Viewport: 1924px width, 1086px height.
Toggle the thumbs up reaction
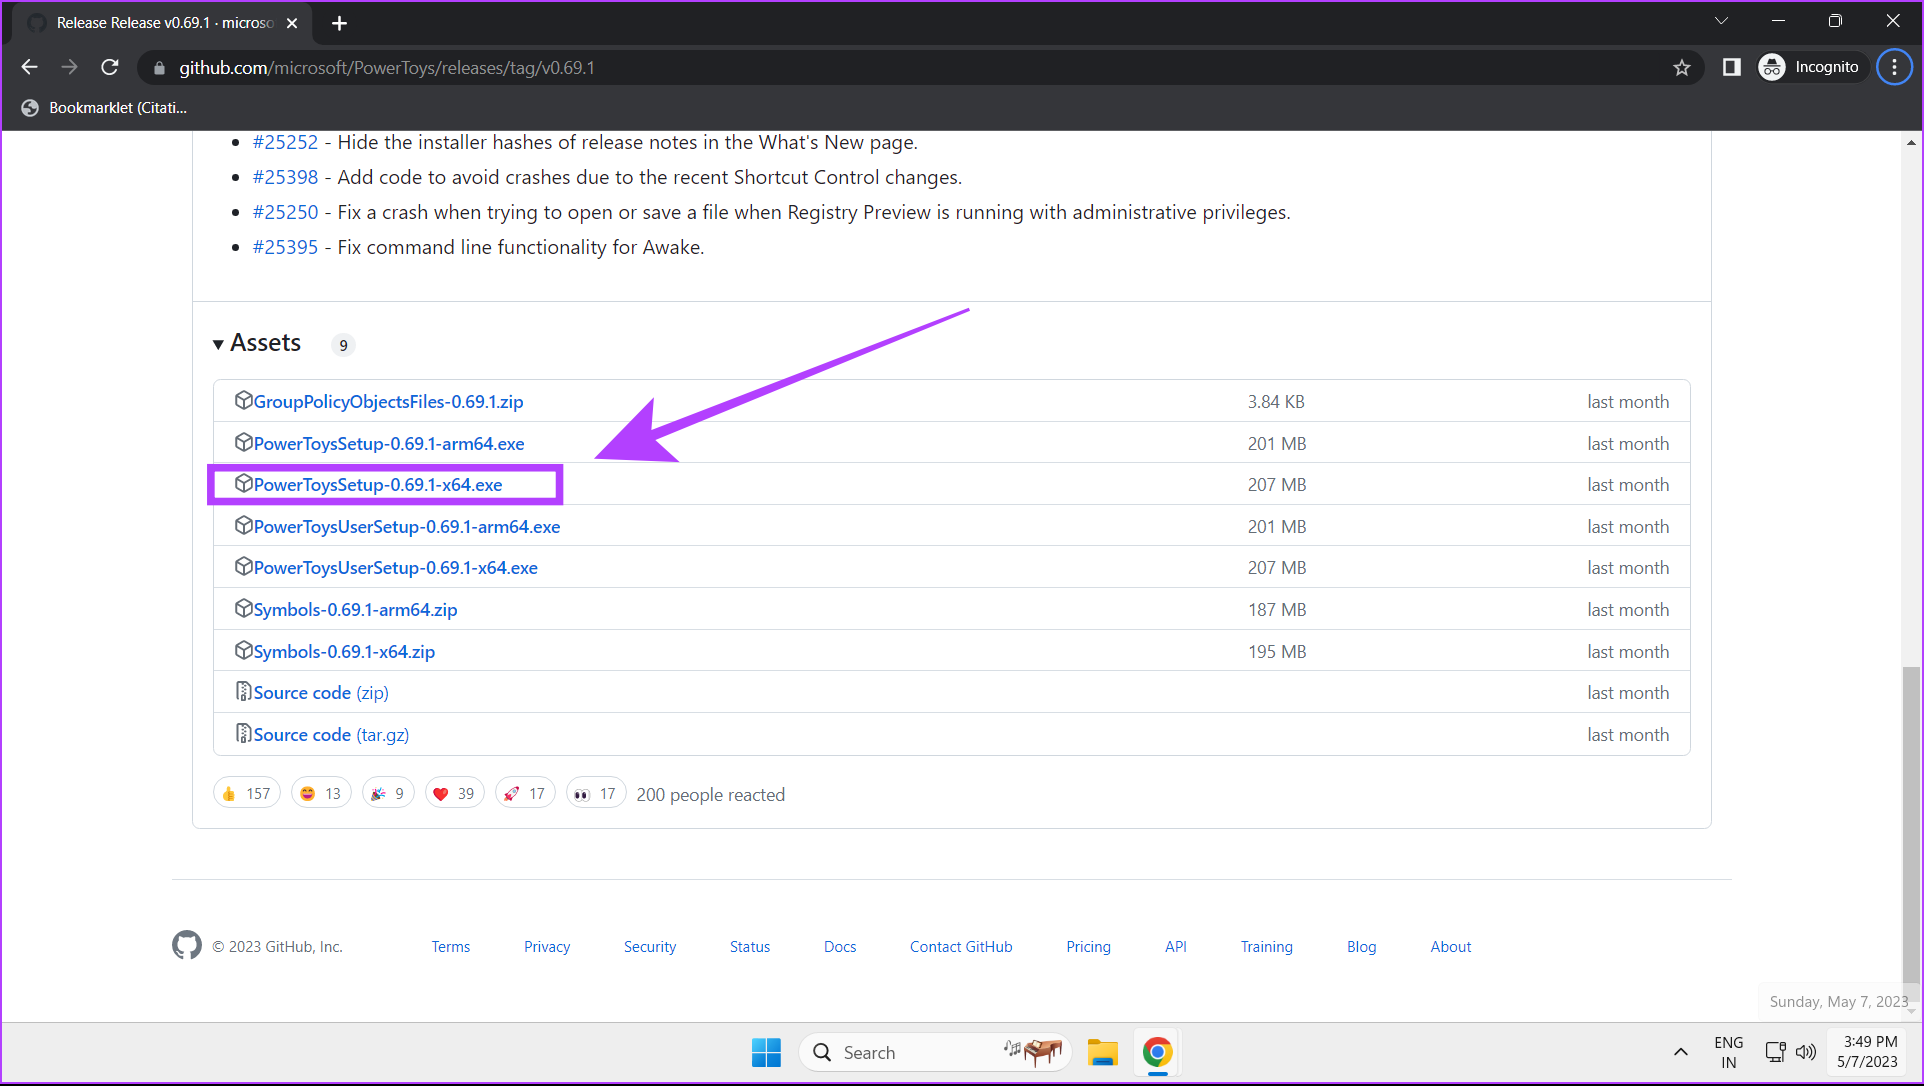pos(246,792)
